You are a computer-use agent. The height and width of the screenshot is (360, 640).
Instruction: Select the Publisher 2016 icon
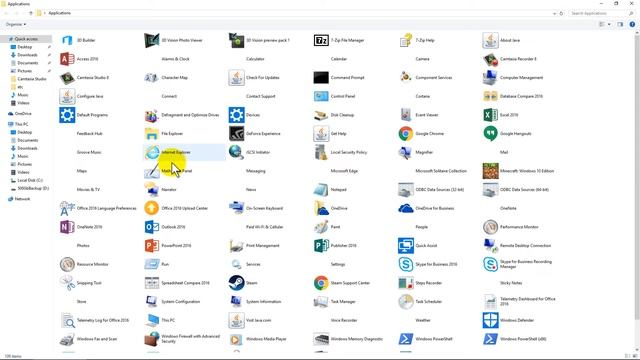[321, 246]
